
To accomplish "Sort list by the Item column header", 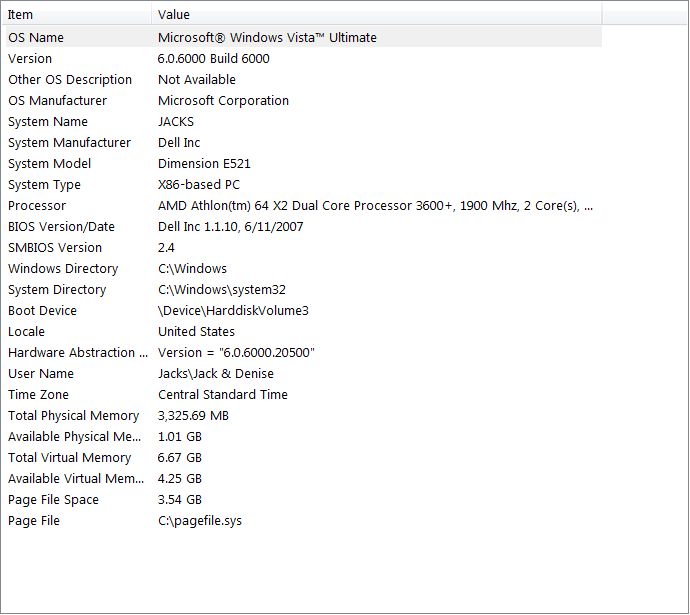I will [77, 15].
